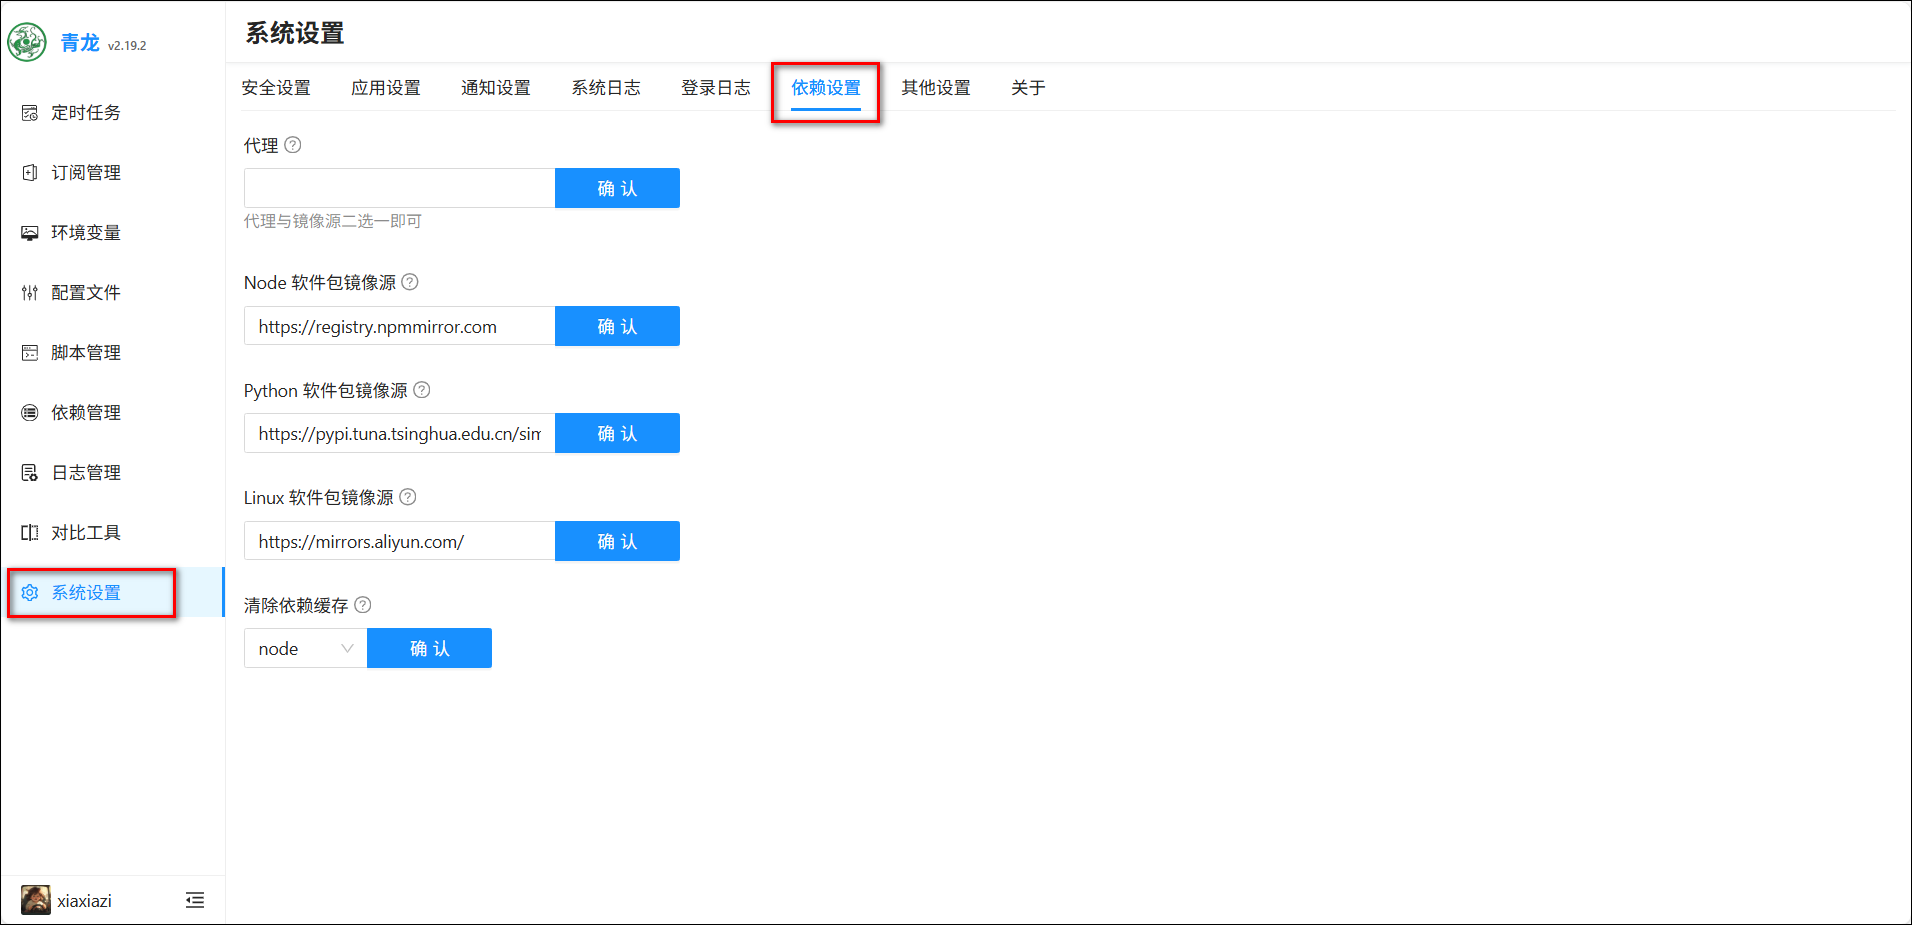Click the 代理 proxy input field

[399, 188]
